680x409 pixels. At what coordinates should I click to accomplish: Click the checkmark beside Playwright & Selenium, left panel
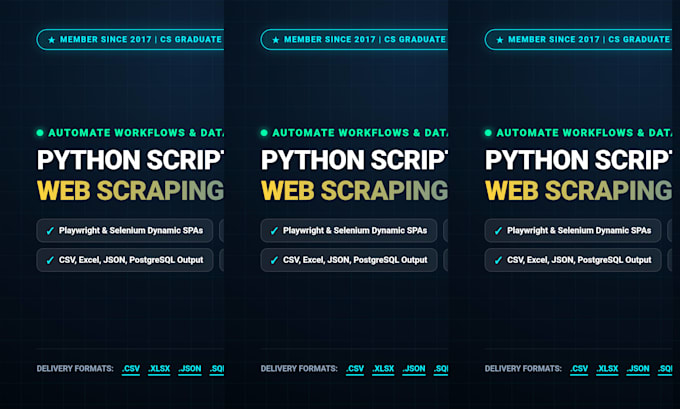[50, 231]
